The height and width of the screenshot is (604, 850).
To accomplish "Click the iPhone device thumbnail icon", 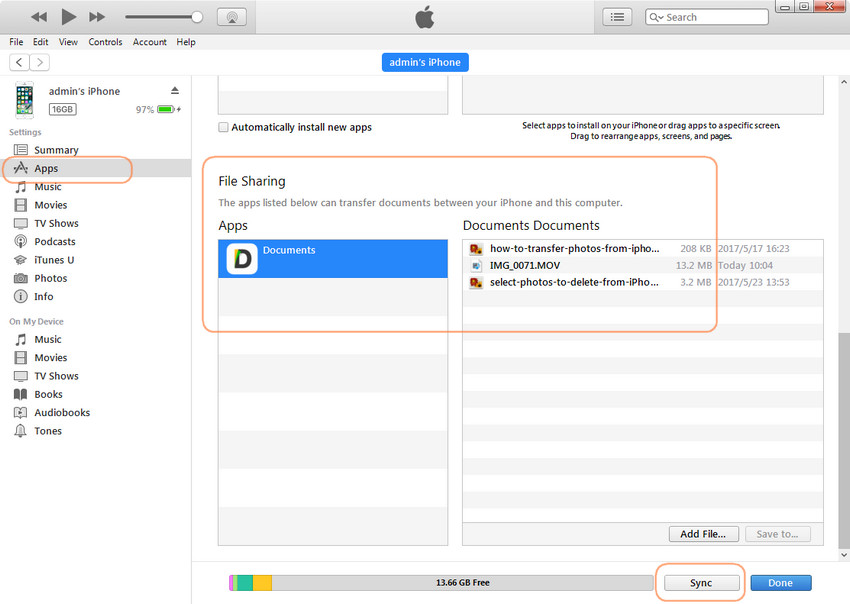I will tap(24, 100).
